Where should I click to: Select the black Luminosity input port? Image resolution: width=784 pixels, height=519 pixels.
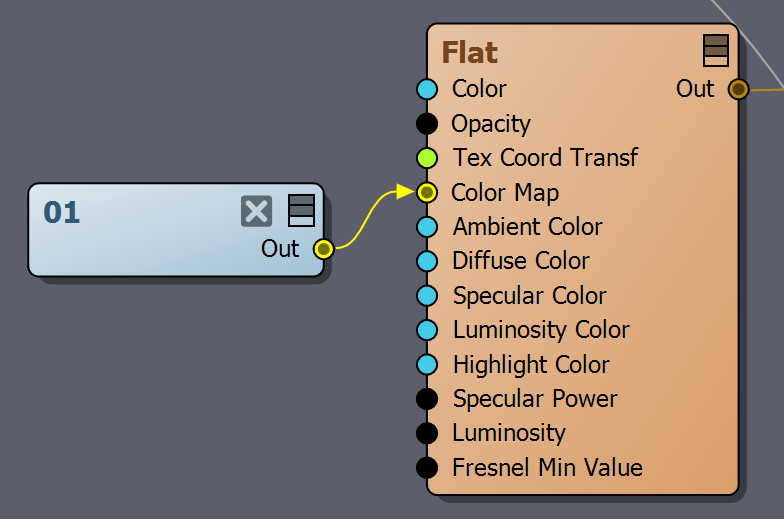pyautogui.click(x=427, y=433)
